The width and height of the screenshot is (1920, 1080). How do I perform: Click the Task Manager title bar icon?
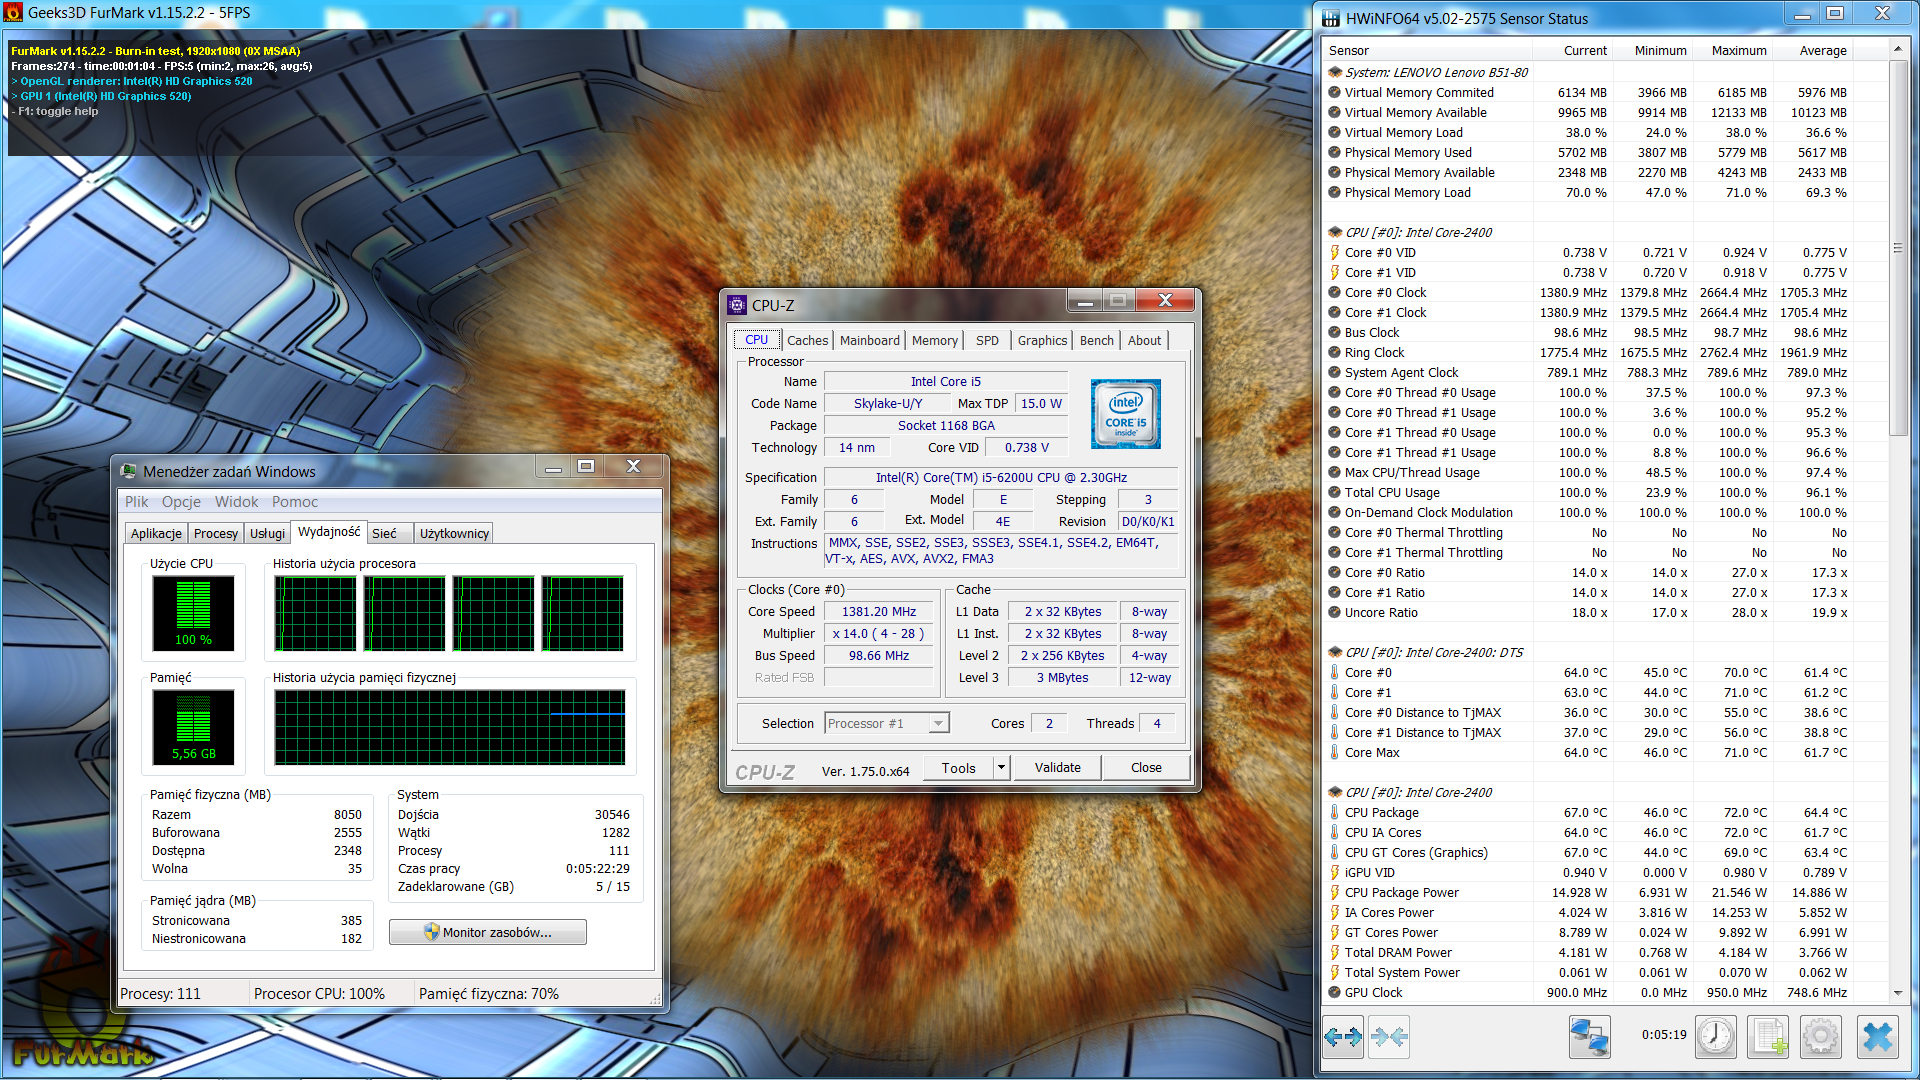[x=129, y=471]
